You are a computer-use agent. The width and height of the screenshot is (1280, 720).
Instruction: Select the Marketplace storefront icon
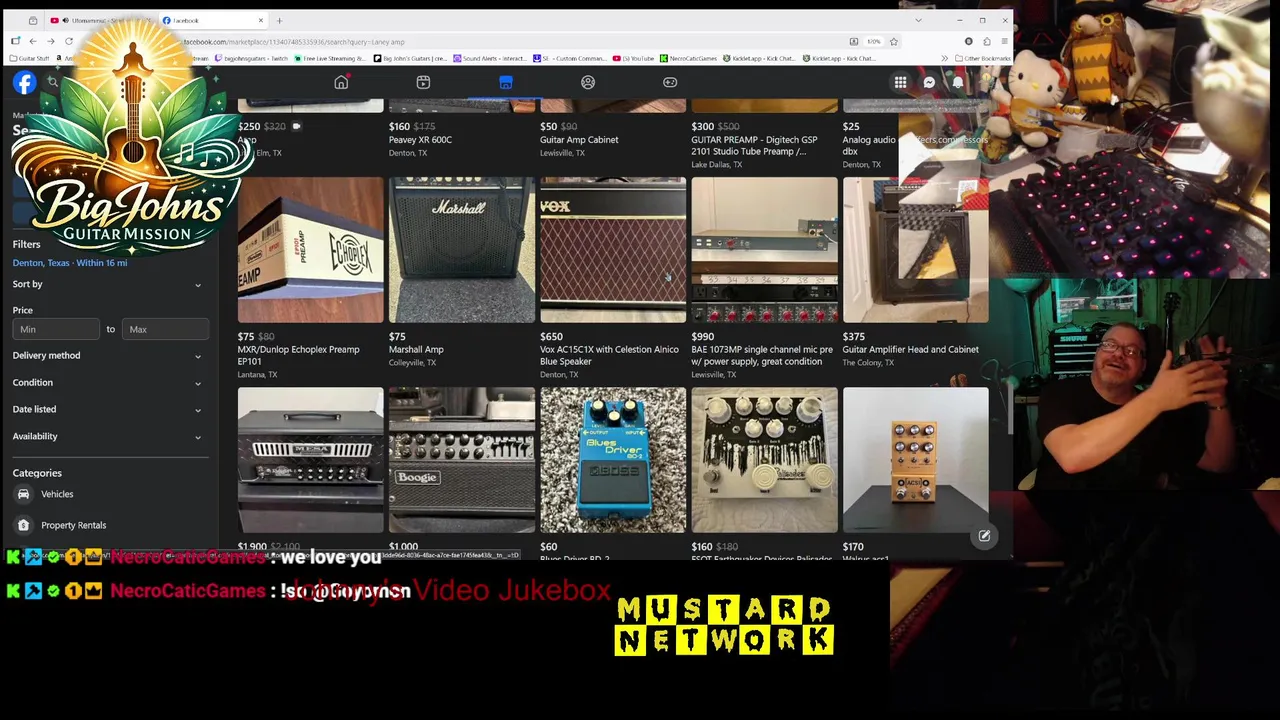click(x=506, y=82)
